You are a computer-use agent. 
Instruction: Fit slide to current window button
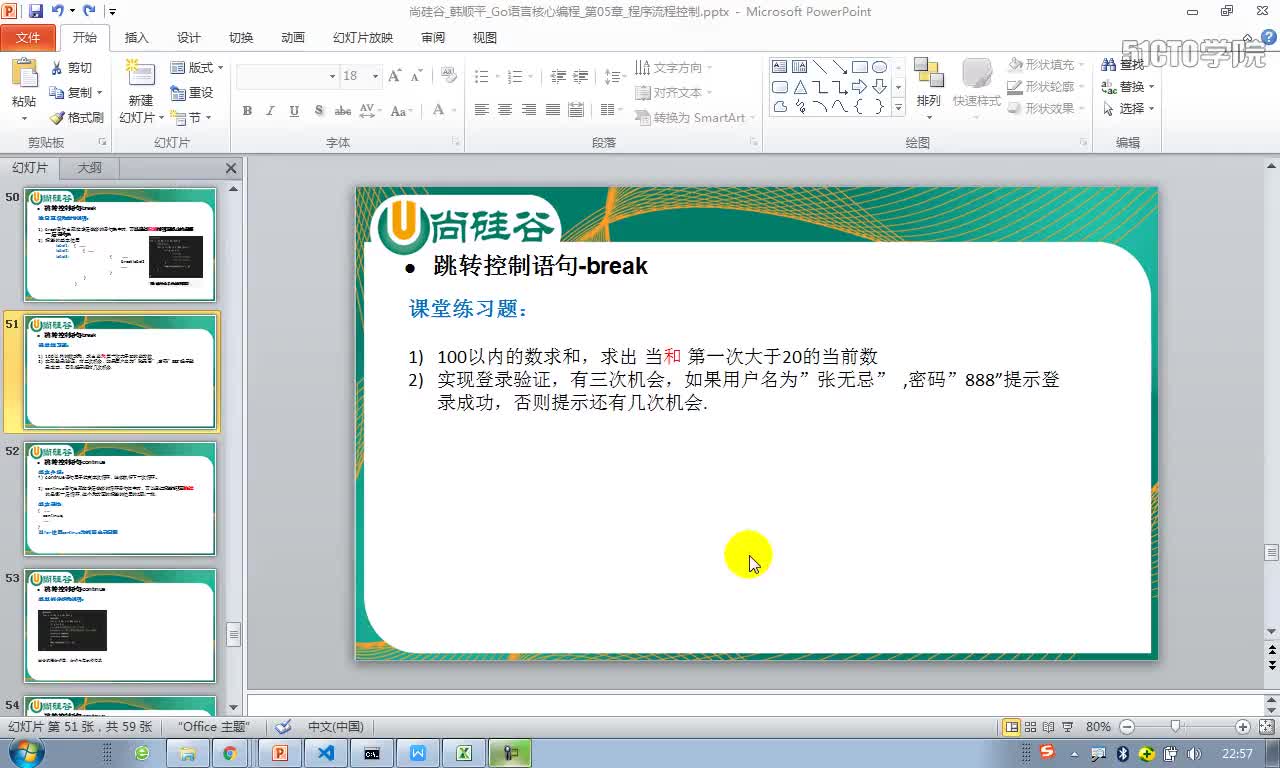point(1265,727)
